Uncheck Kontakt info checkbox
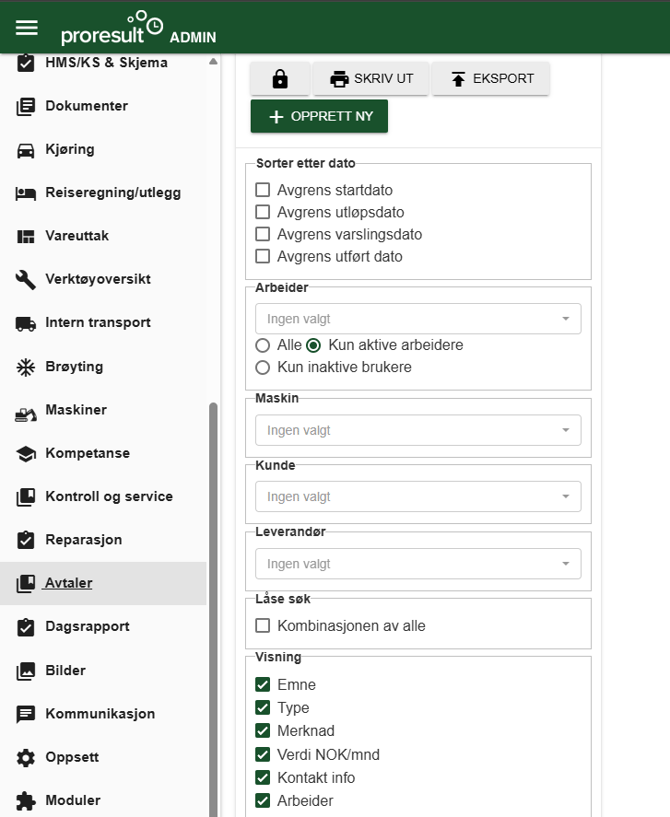 tap(263, 778)
